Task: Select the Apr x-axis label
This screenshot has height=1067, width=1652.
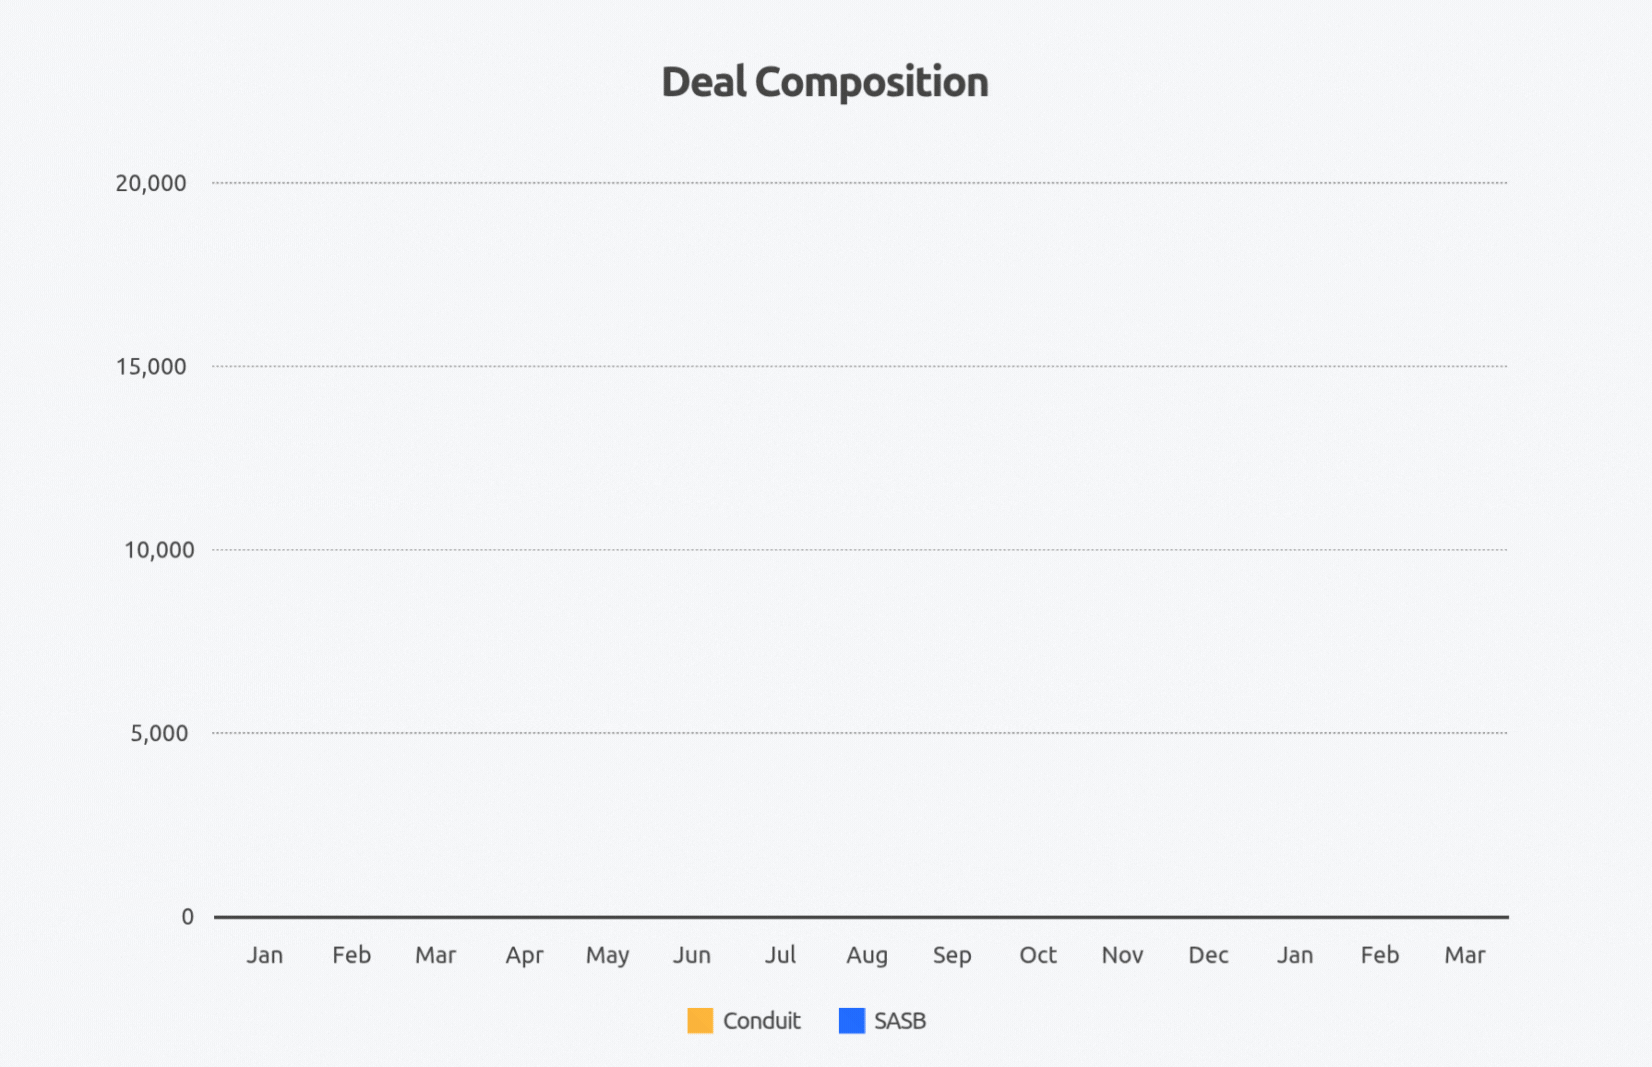Action: point(524,956)
